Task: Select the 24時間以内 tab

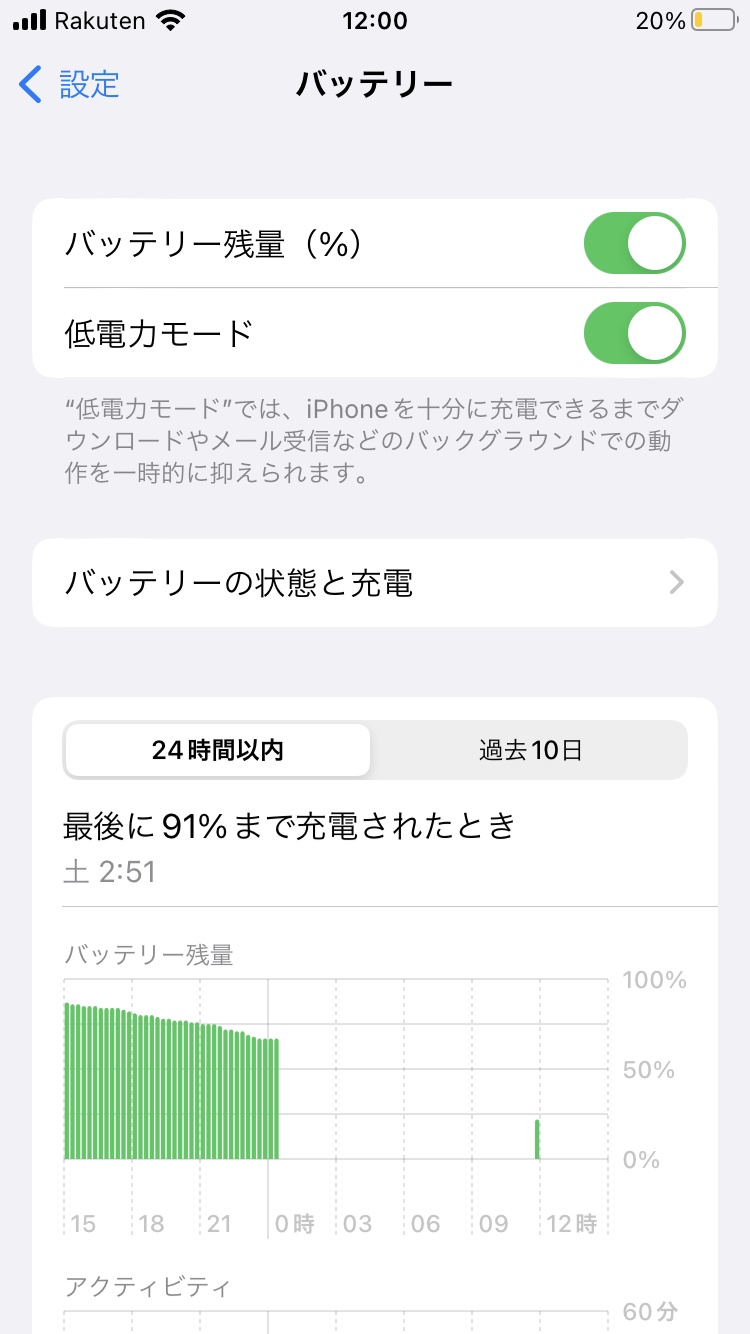Action: point(218,750)
